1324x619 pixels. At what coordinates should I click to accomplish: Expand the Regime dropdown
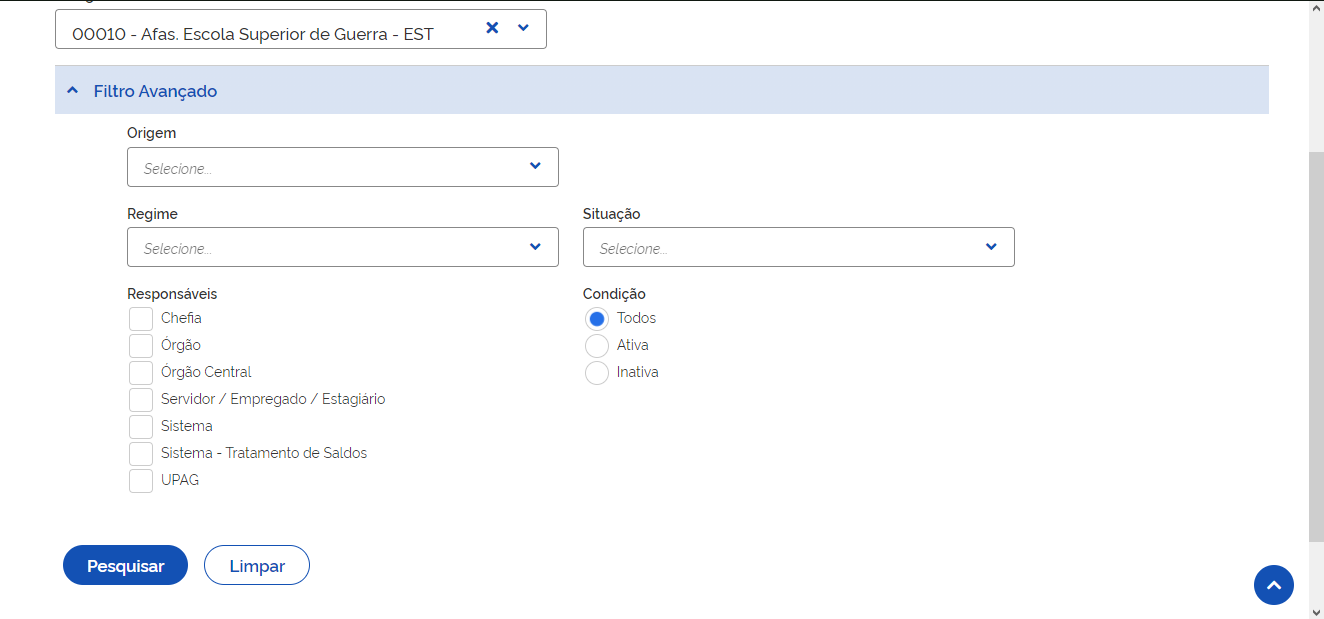[342, 247]
